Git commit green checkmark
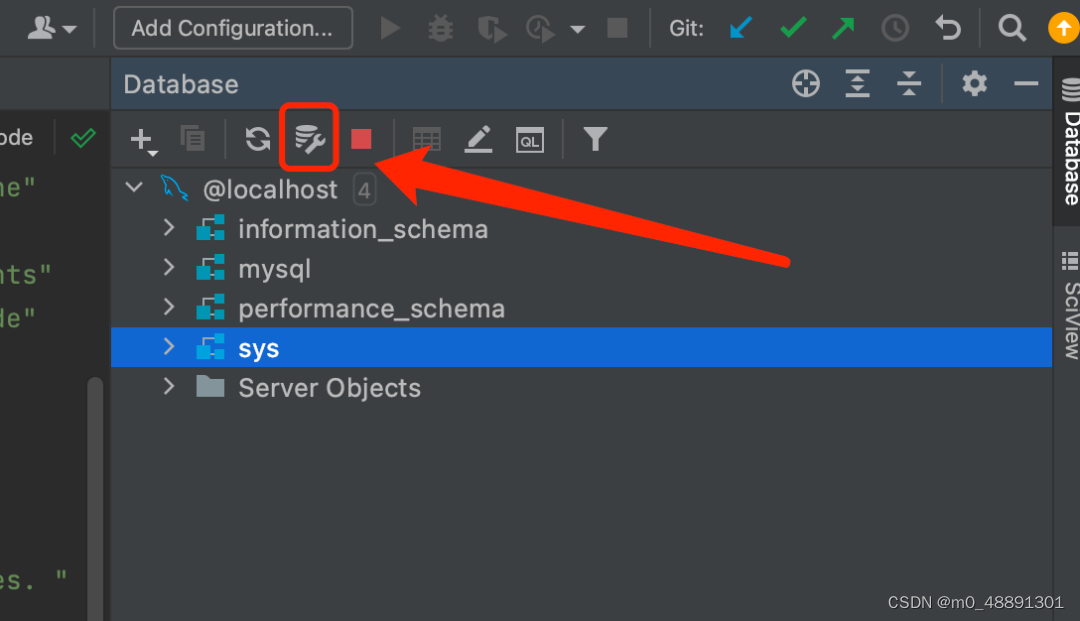Image resolution: width=1080 pixels, height=621 pixels. pyautogui.click(x=793, y=28)
